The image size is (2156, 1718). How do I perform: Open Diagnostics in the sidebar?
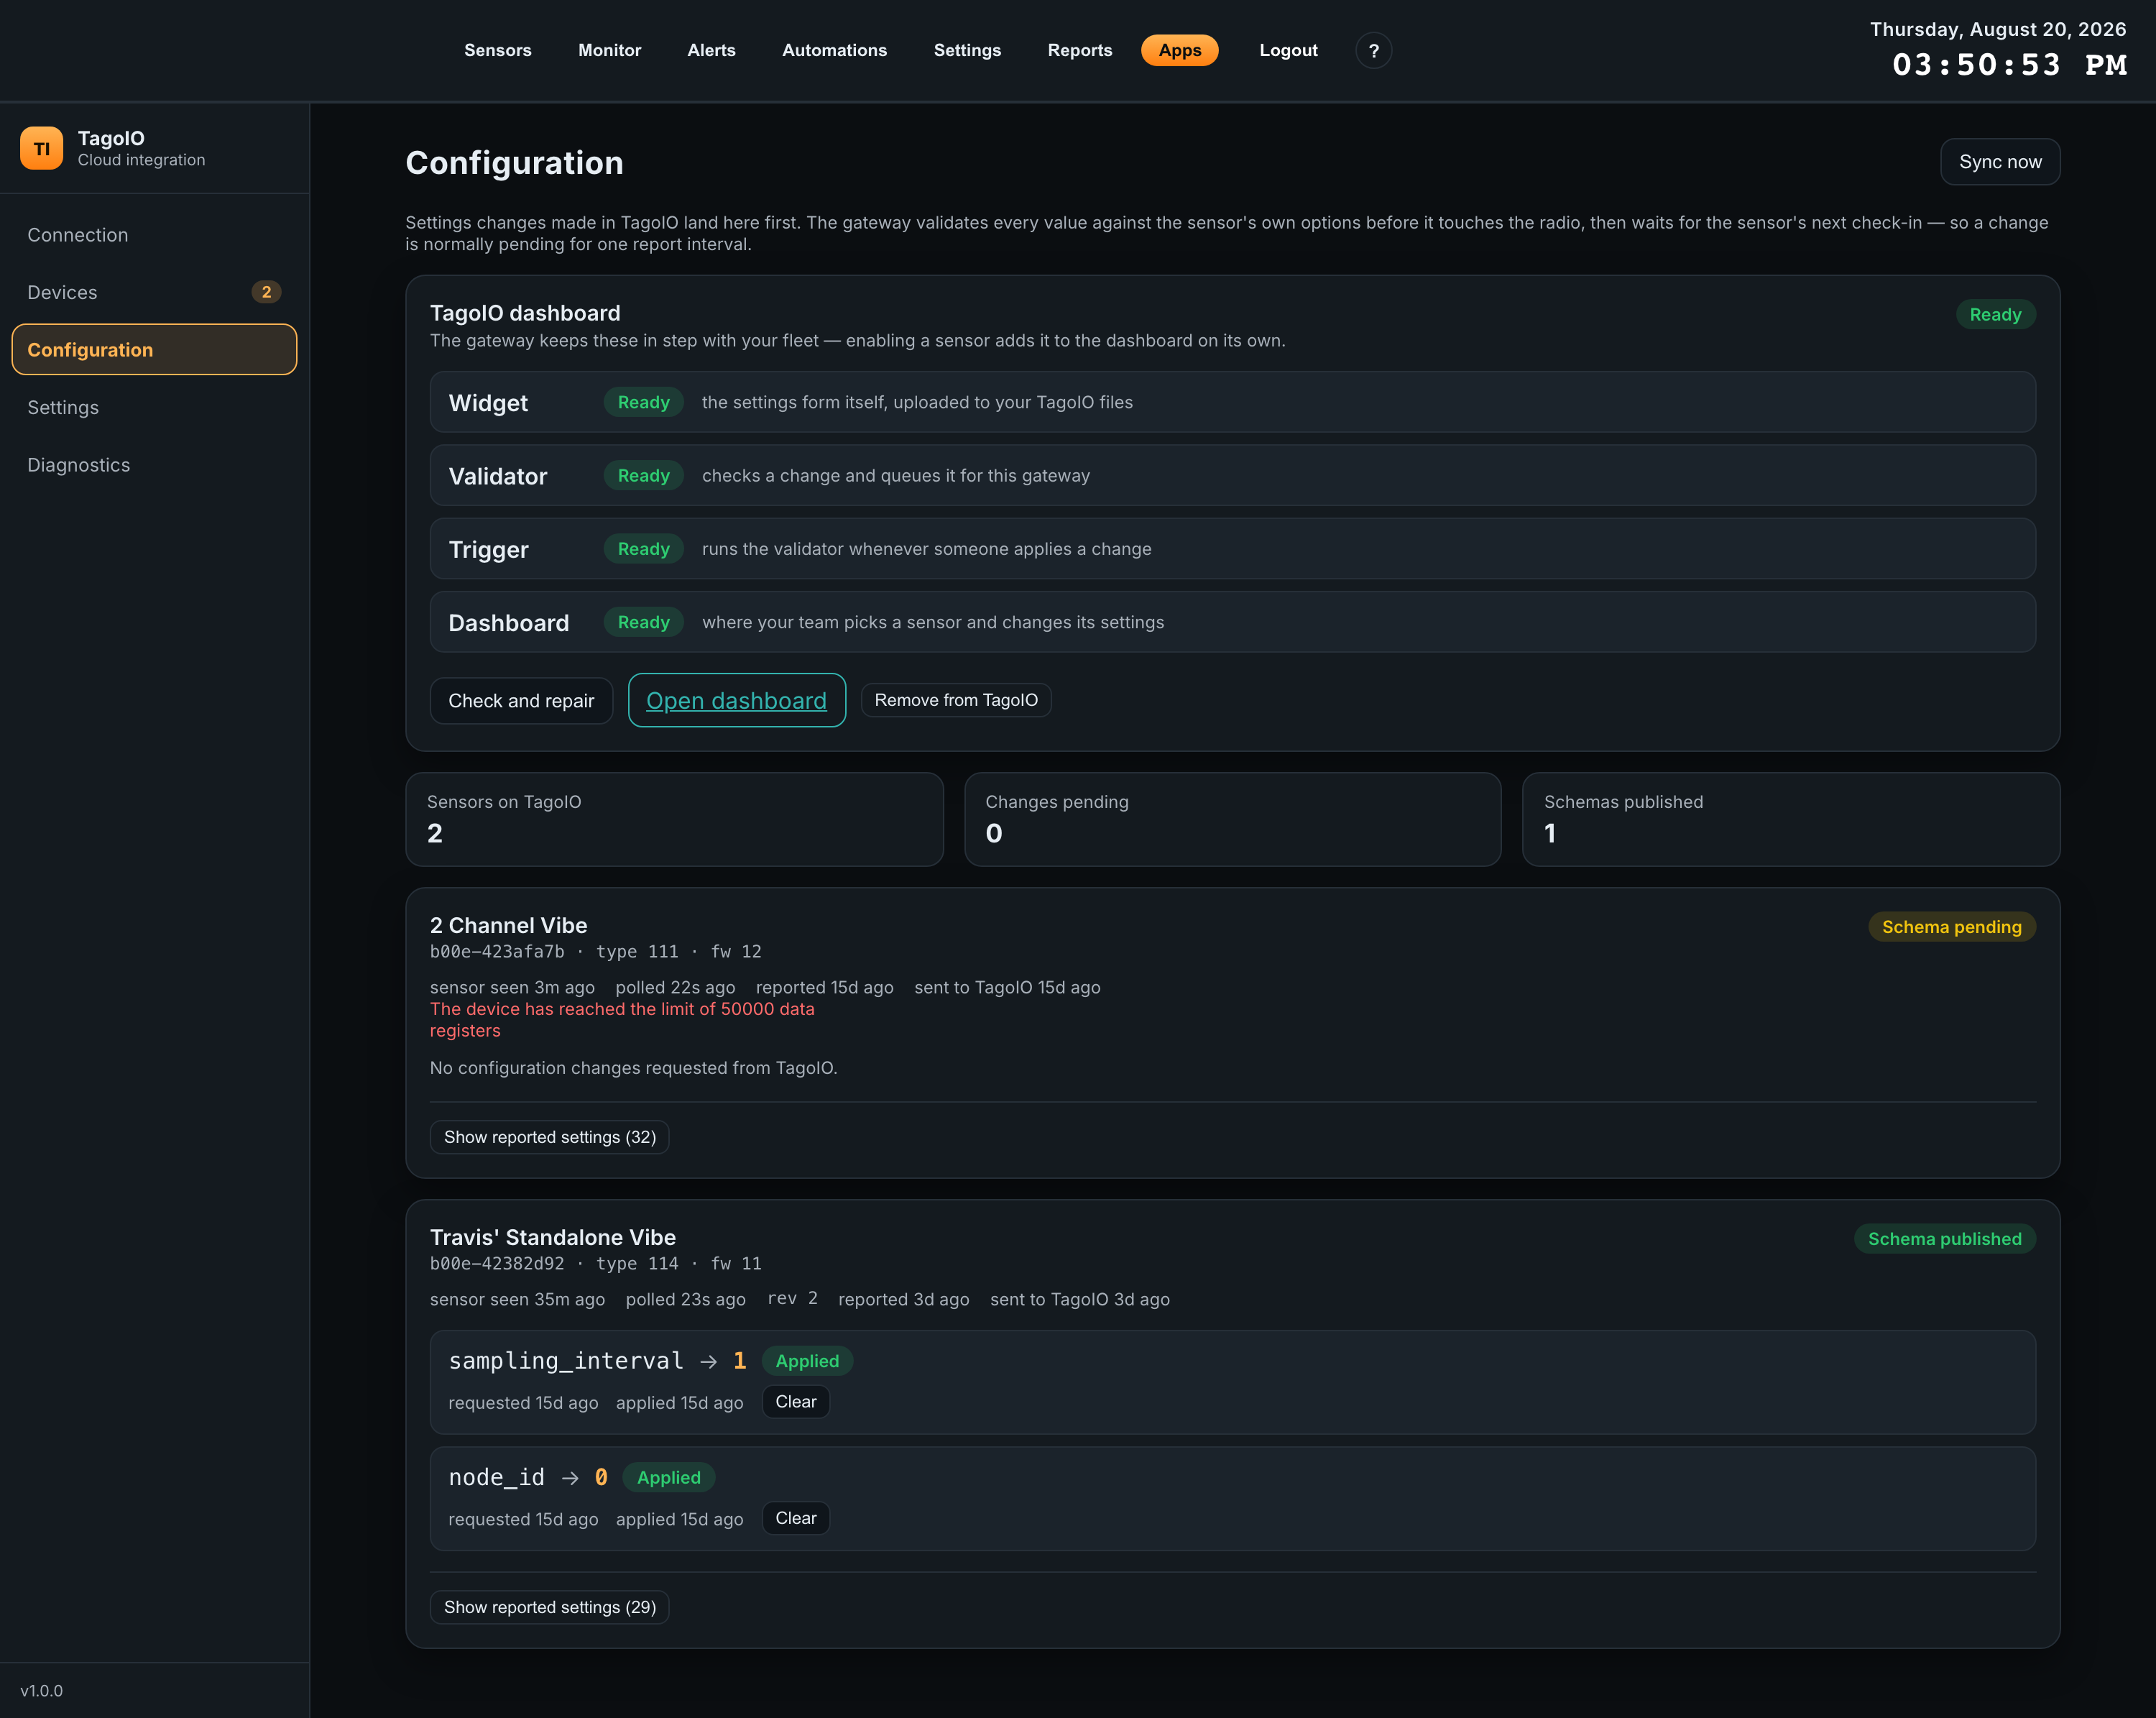(154, 465)
